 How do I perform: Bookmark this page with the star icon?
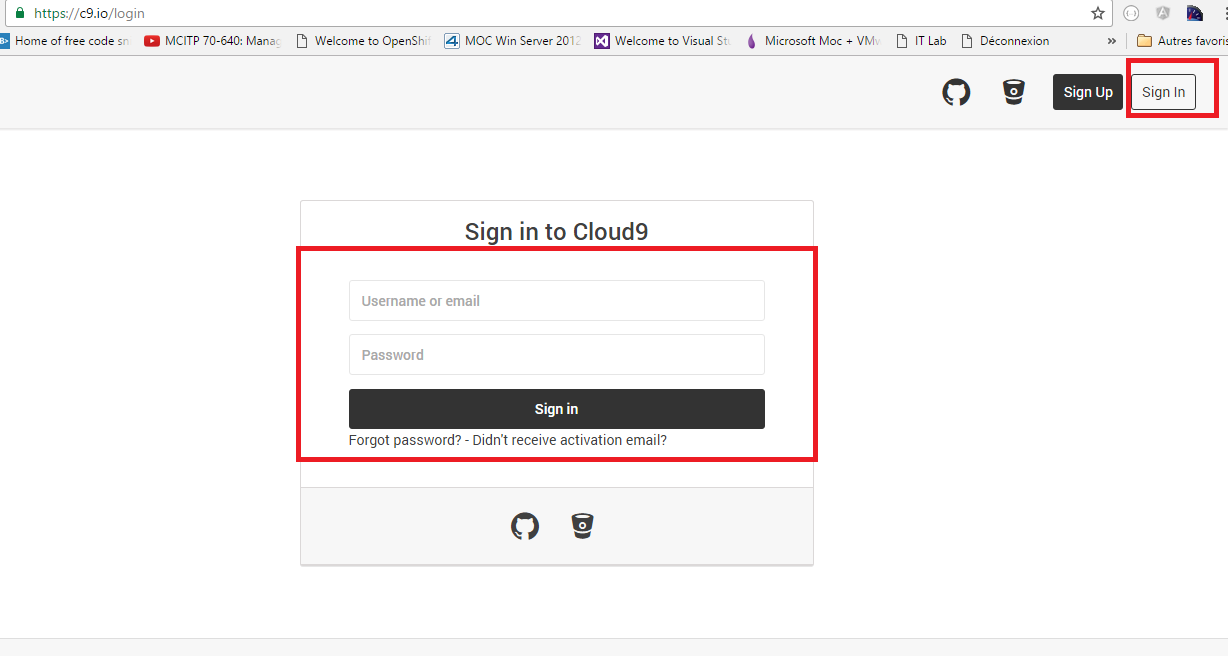(x=1098, y=13)
